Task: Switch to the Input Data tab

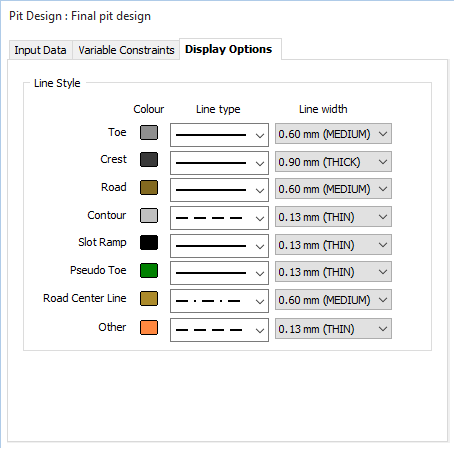Action: coord(40,50)
